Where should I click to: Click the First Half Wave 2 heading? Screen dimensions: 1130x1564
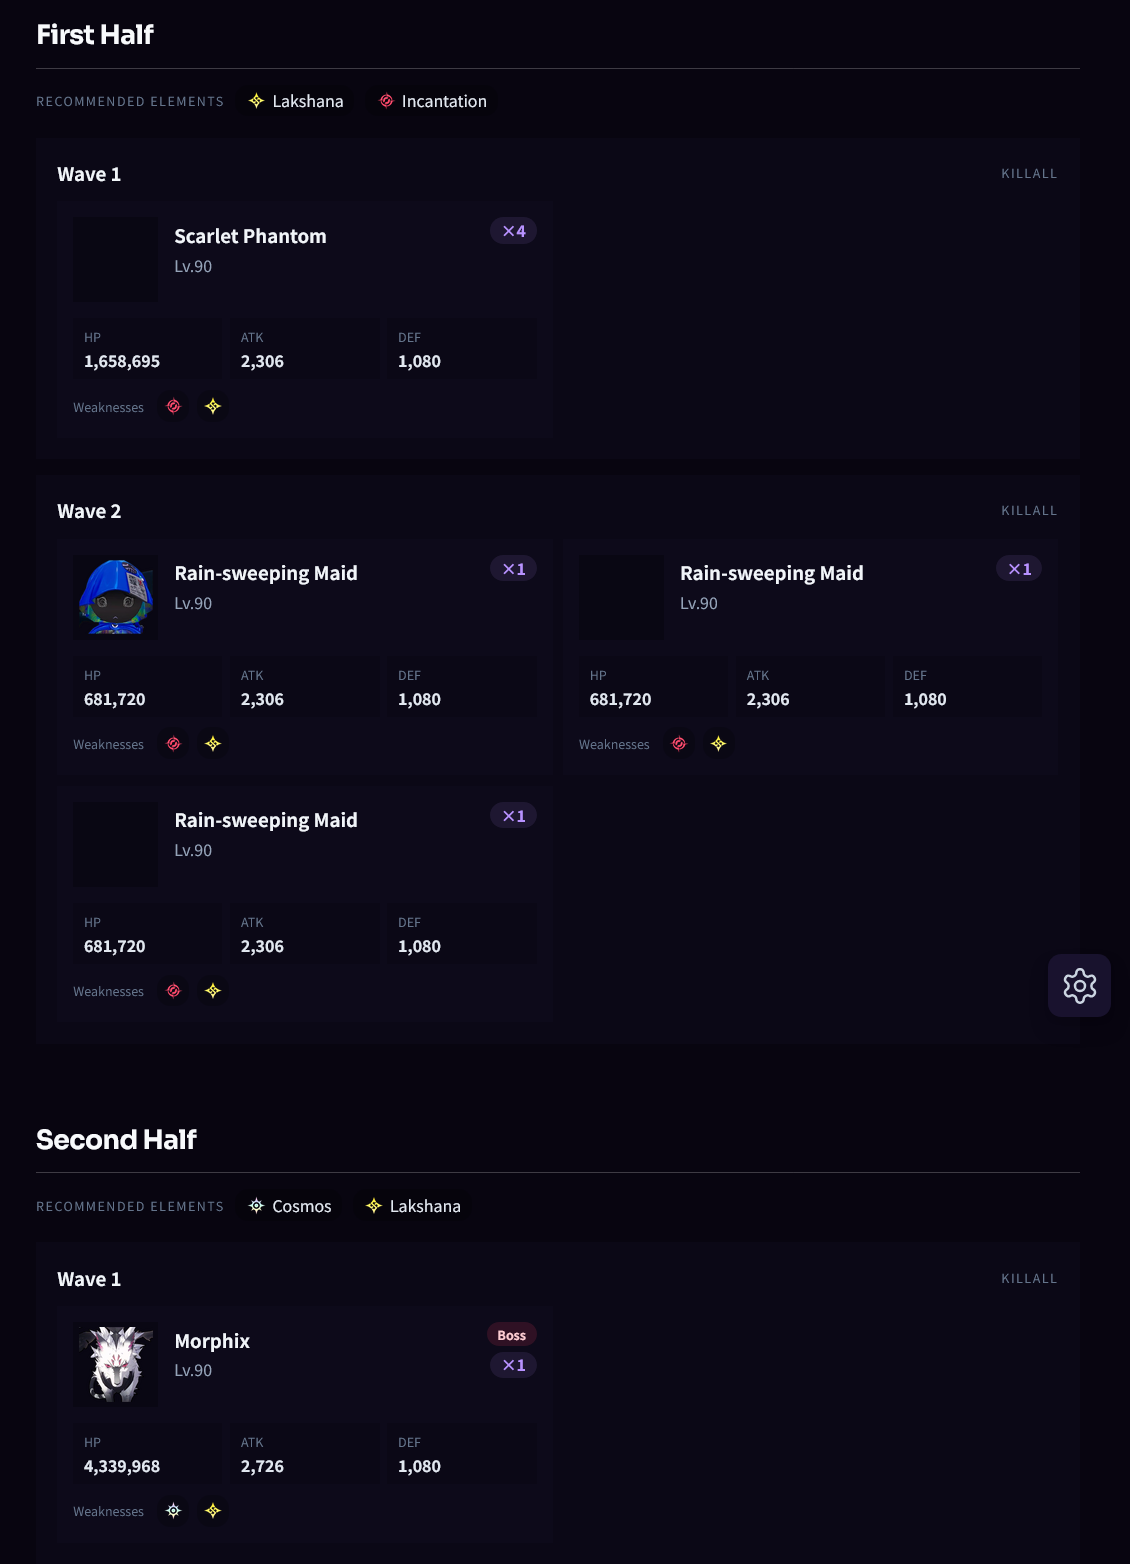pyautogui.click(x=89, y=511)
